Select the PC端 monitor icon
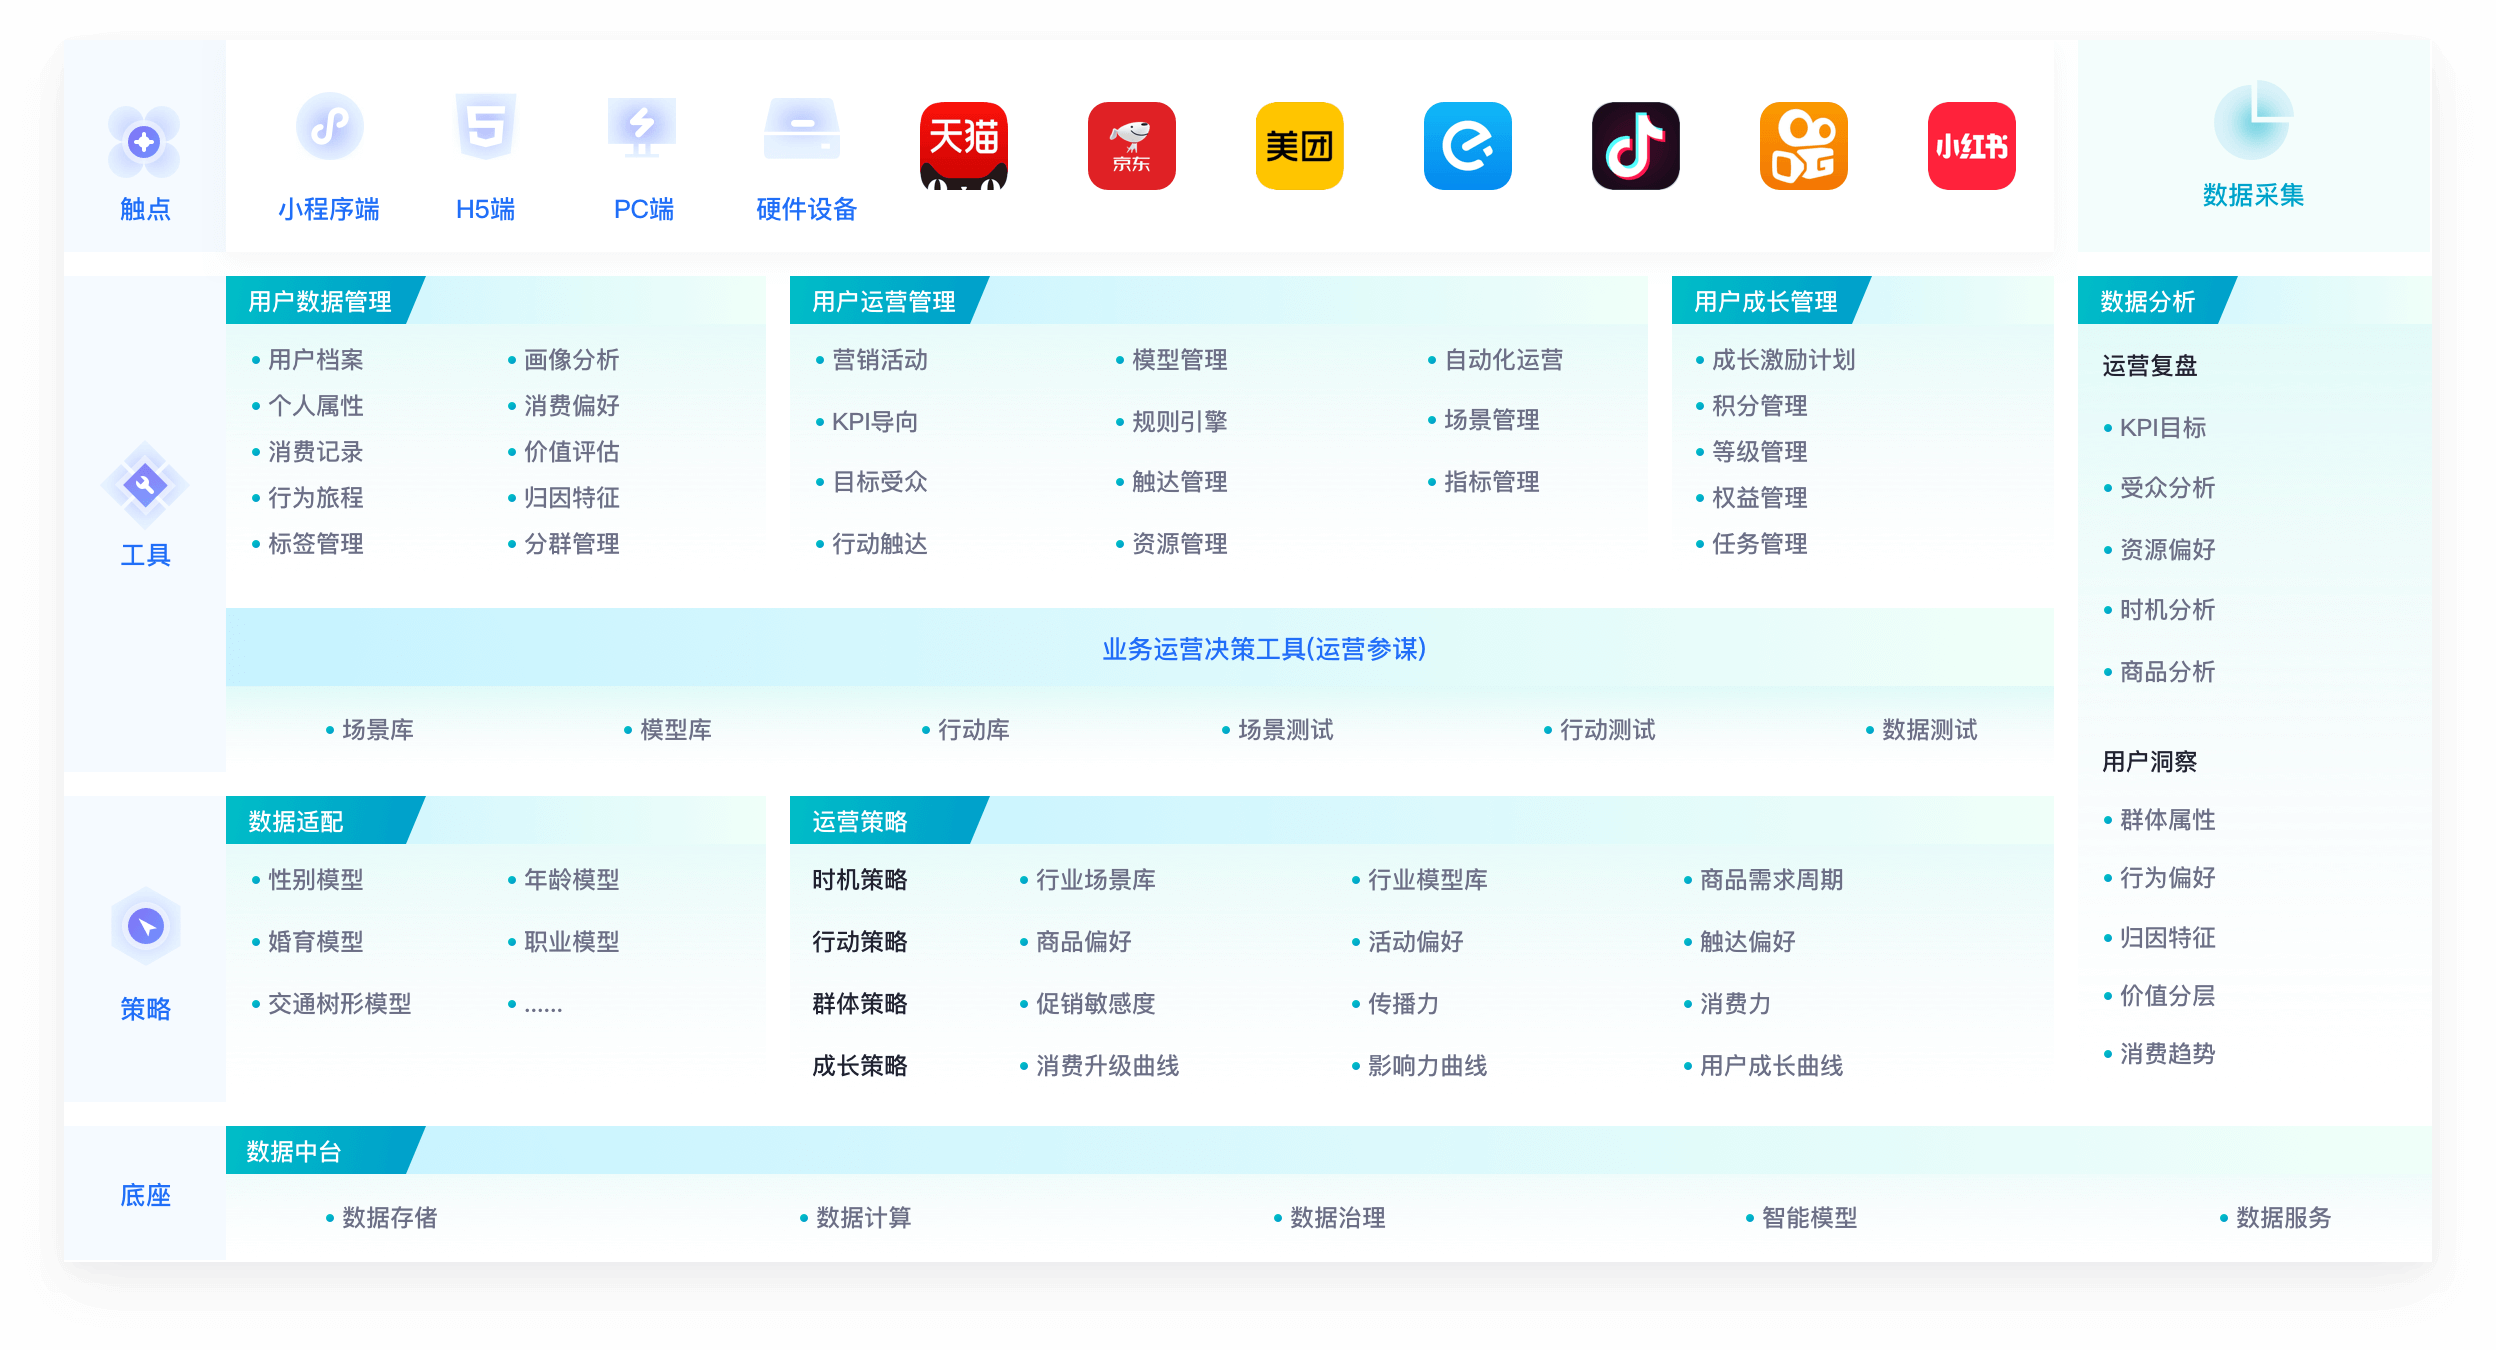 pos(642,127)
